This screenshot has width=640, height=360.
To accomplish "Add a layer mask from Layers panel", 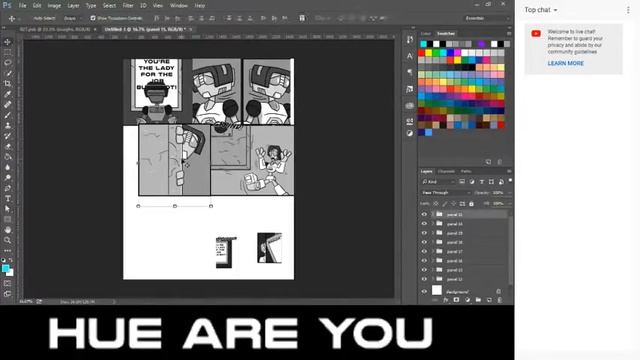I will 456,300.
